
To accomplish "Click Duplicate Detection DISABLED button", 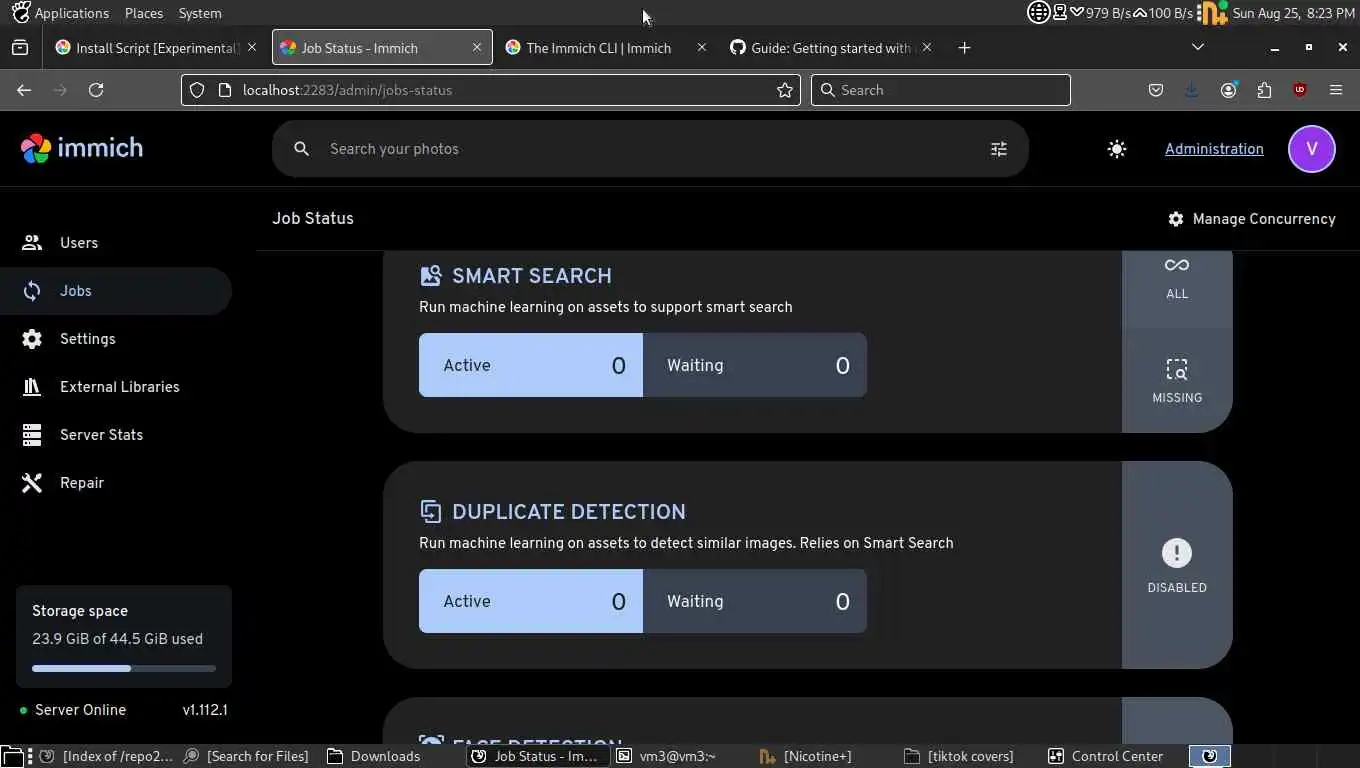I will click(x=1177, y=565).
